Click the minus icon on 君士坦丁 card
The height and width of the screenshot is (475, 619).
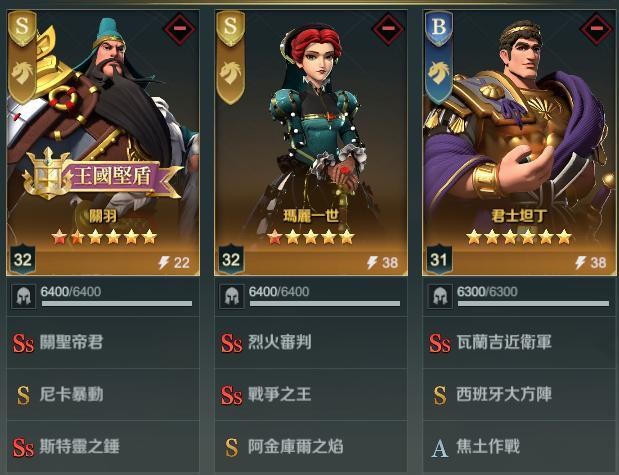click(596, 28)
